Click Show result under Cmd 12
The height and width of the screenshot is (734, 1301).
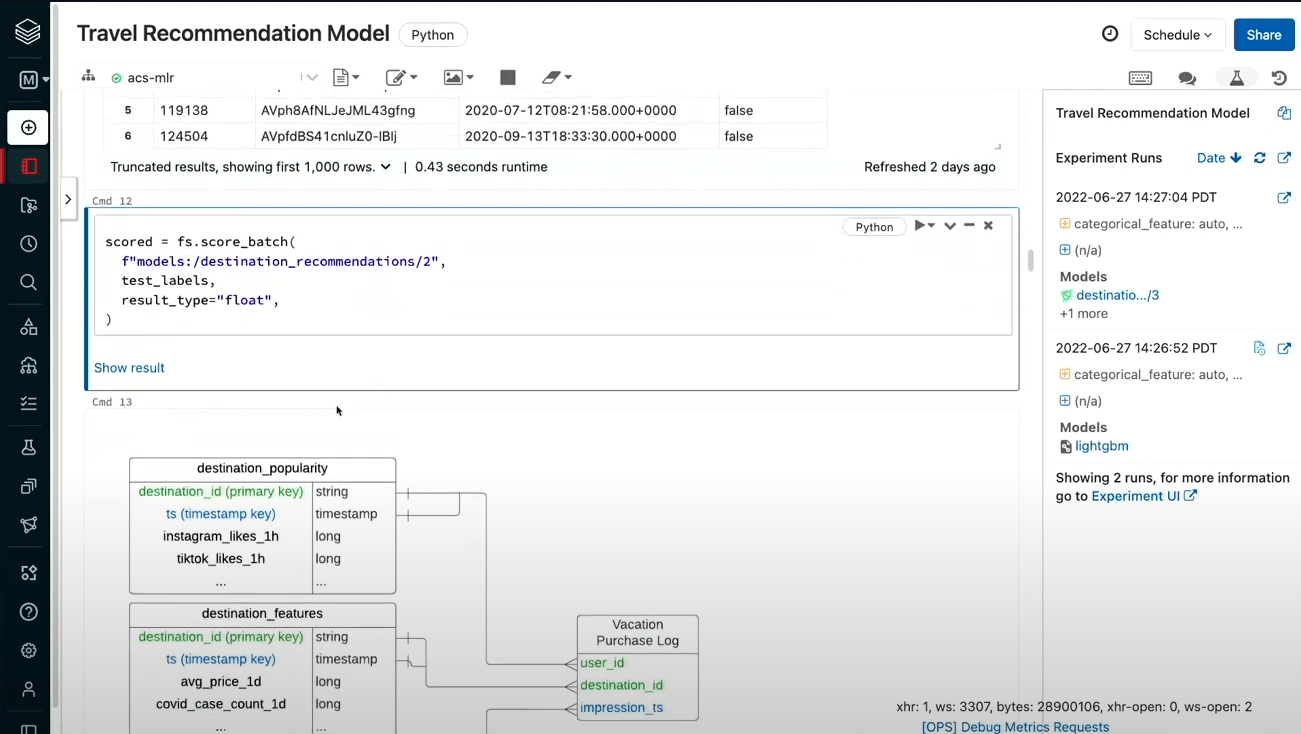pos(129,368)
